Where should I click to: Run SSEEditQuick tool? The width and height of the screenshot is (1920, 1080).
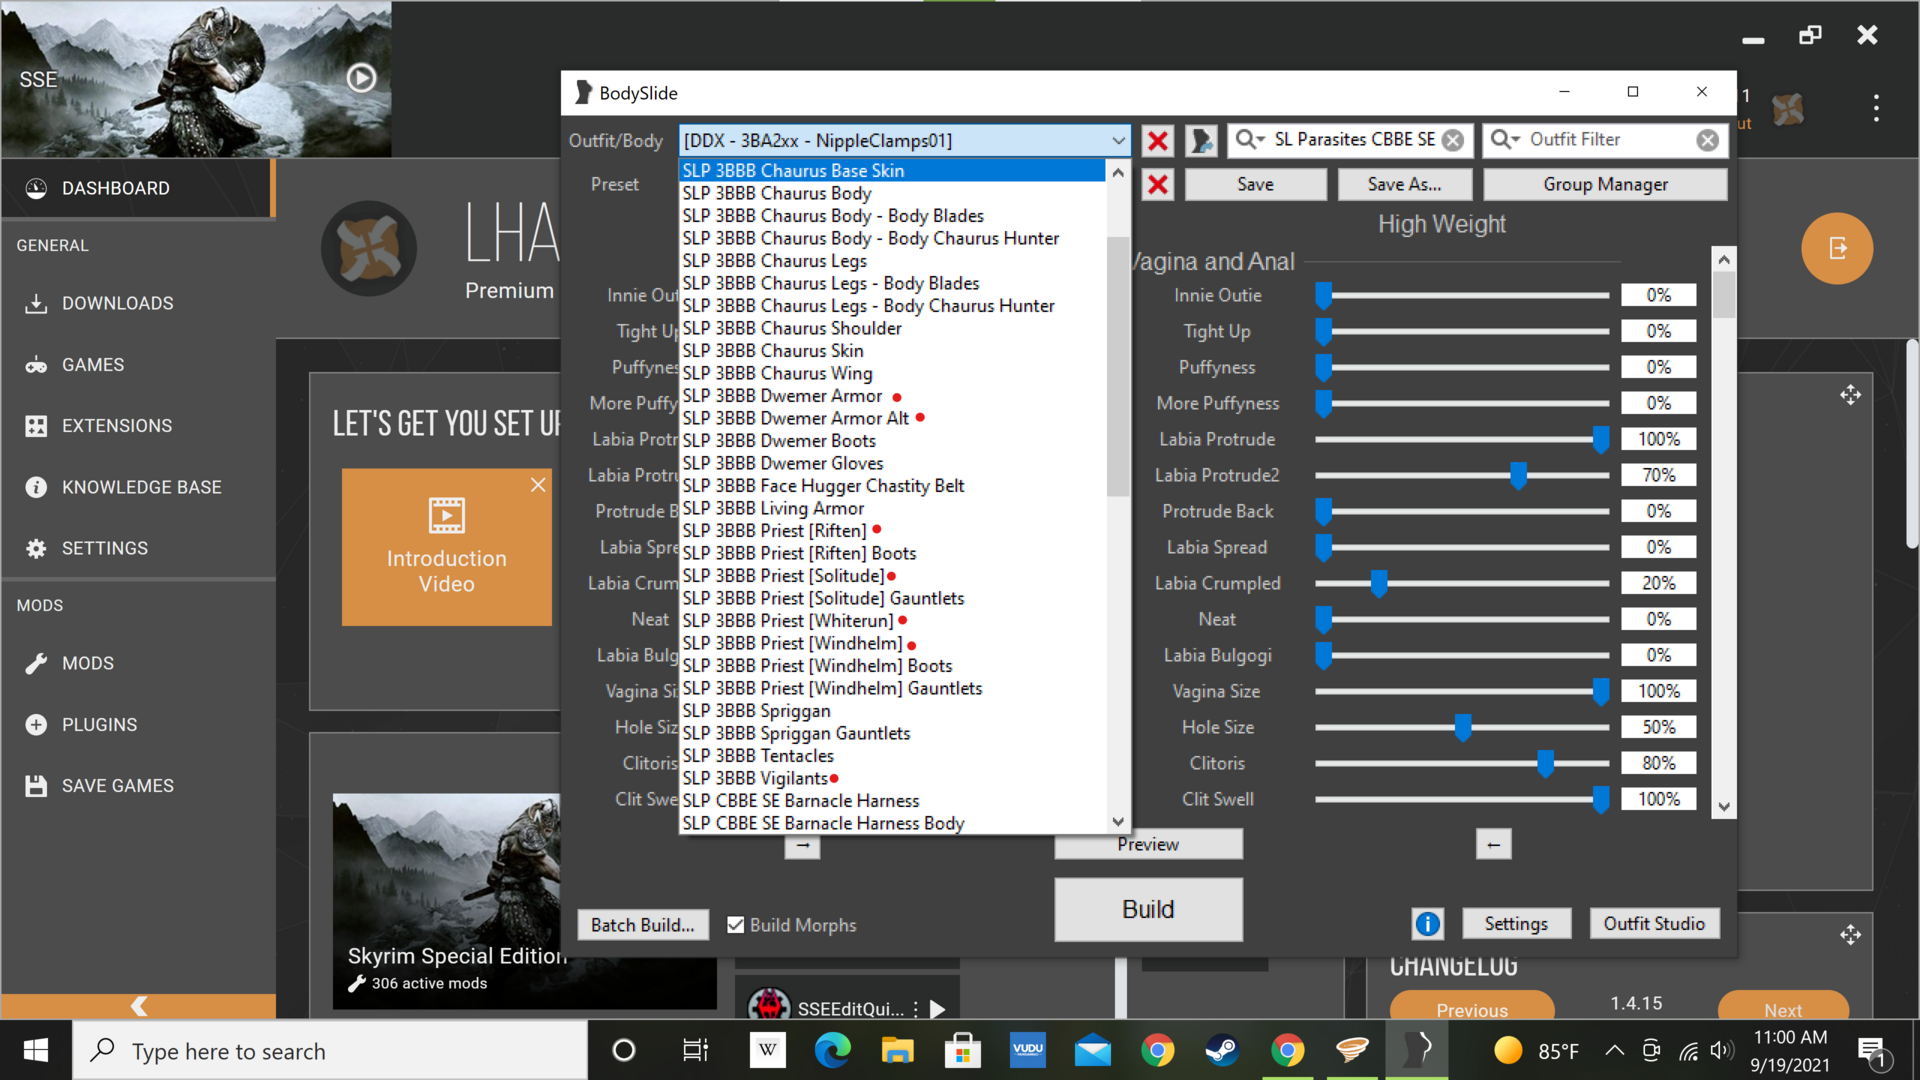click(937, 1009)
